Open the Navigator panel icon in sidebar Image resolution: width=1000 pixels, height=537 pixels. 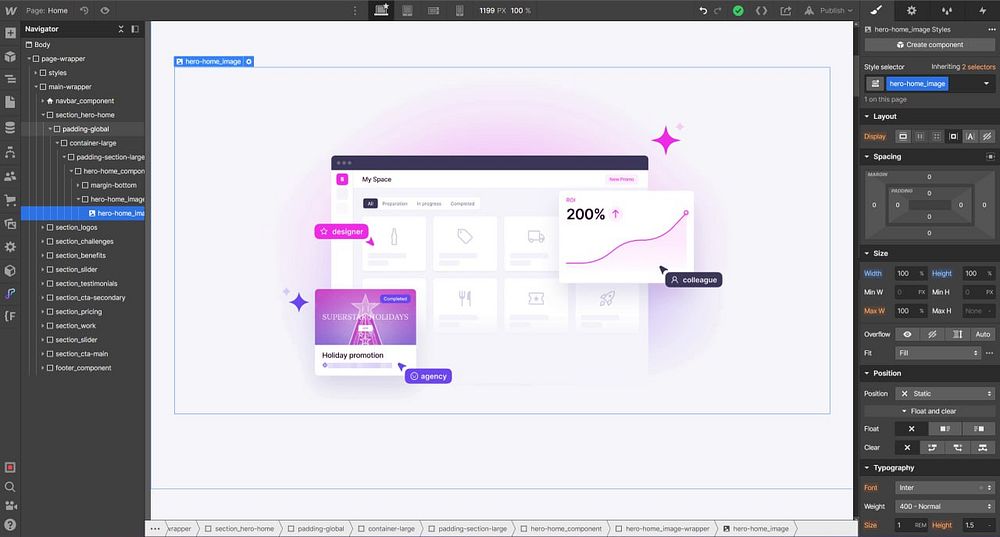tap(10, 79)
